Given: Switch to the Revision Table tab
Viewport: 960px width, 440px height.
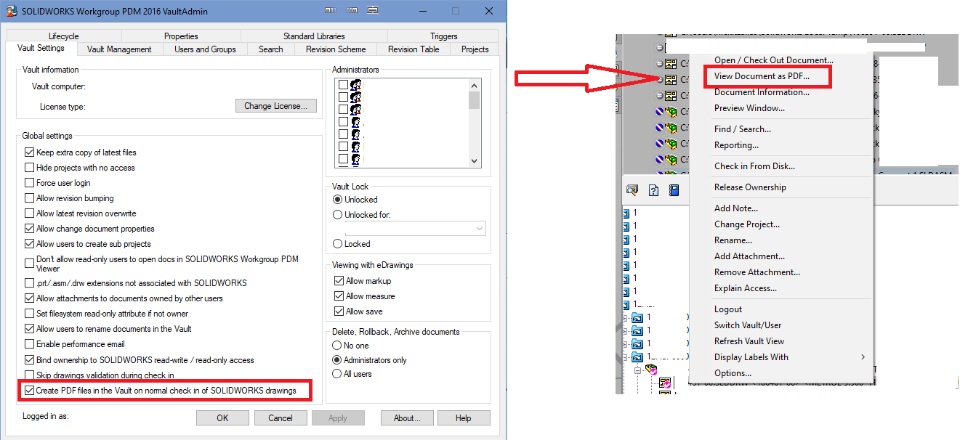Looking at the screenshot, I should click(x=413, y=50).
